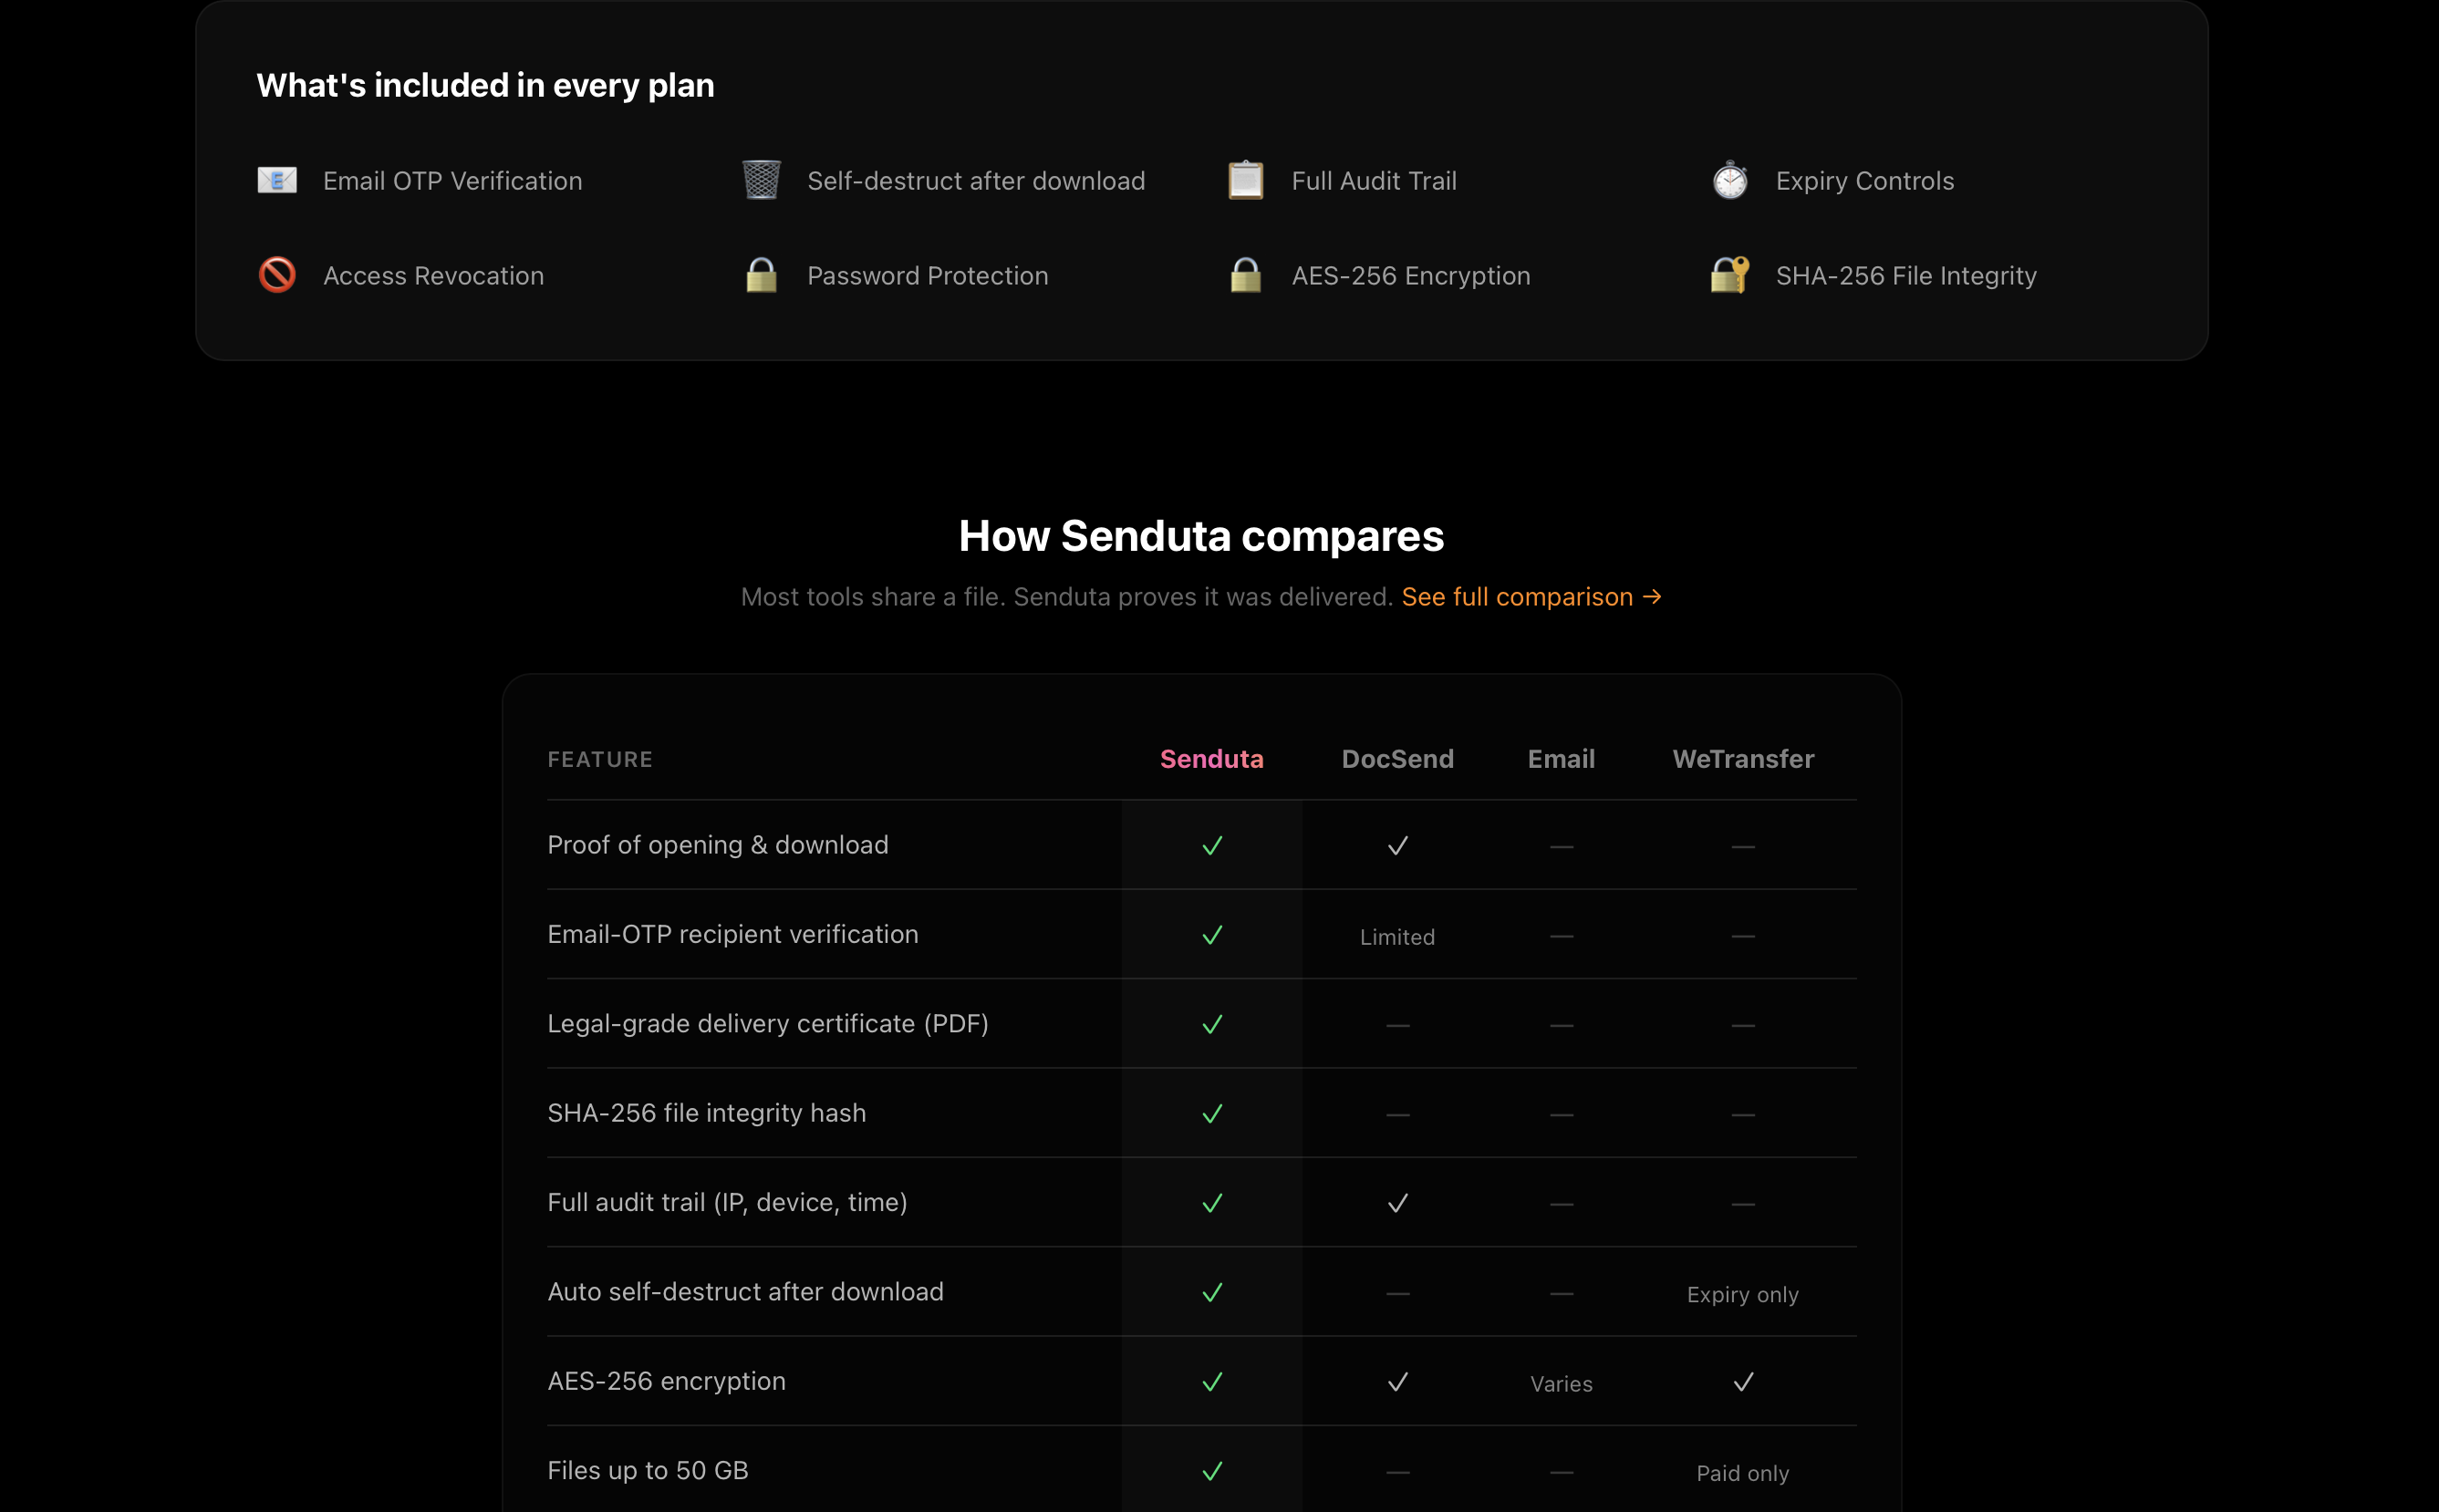Click Senduta's green checkmark for Proof of opening
This screenshot has height=1512, width=2439.
click(1212, 846)
